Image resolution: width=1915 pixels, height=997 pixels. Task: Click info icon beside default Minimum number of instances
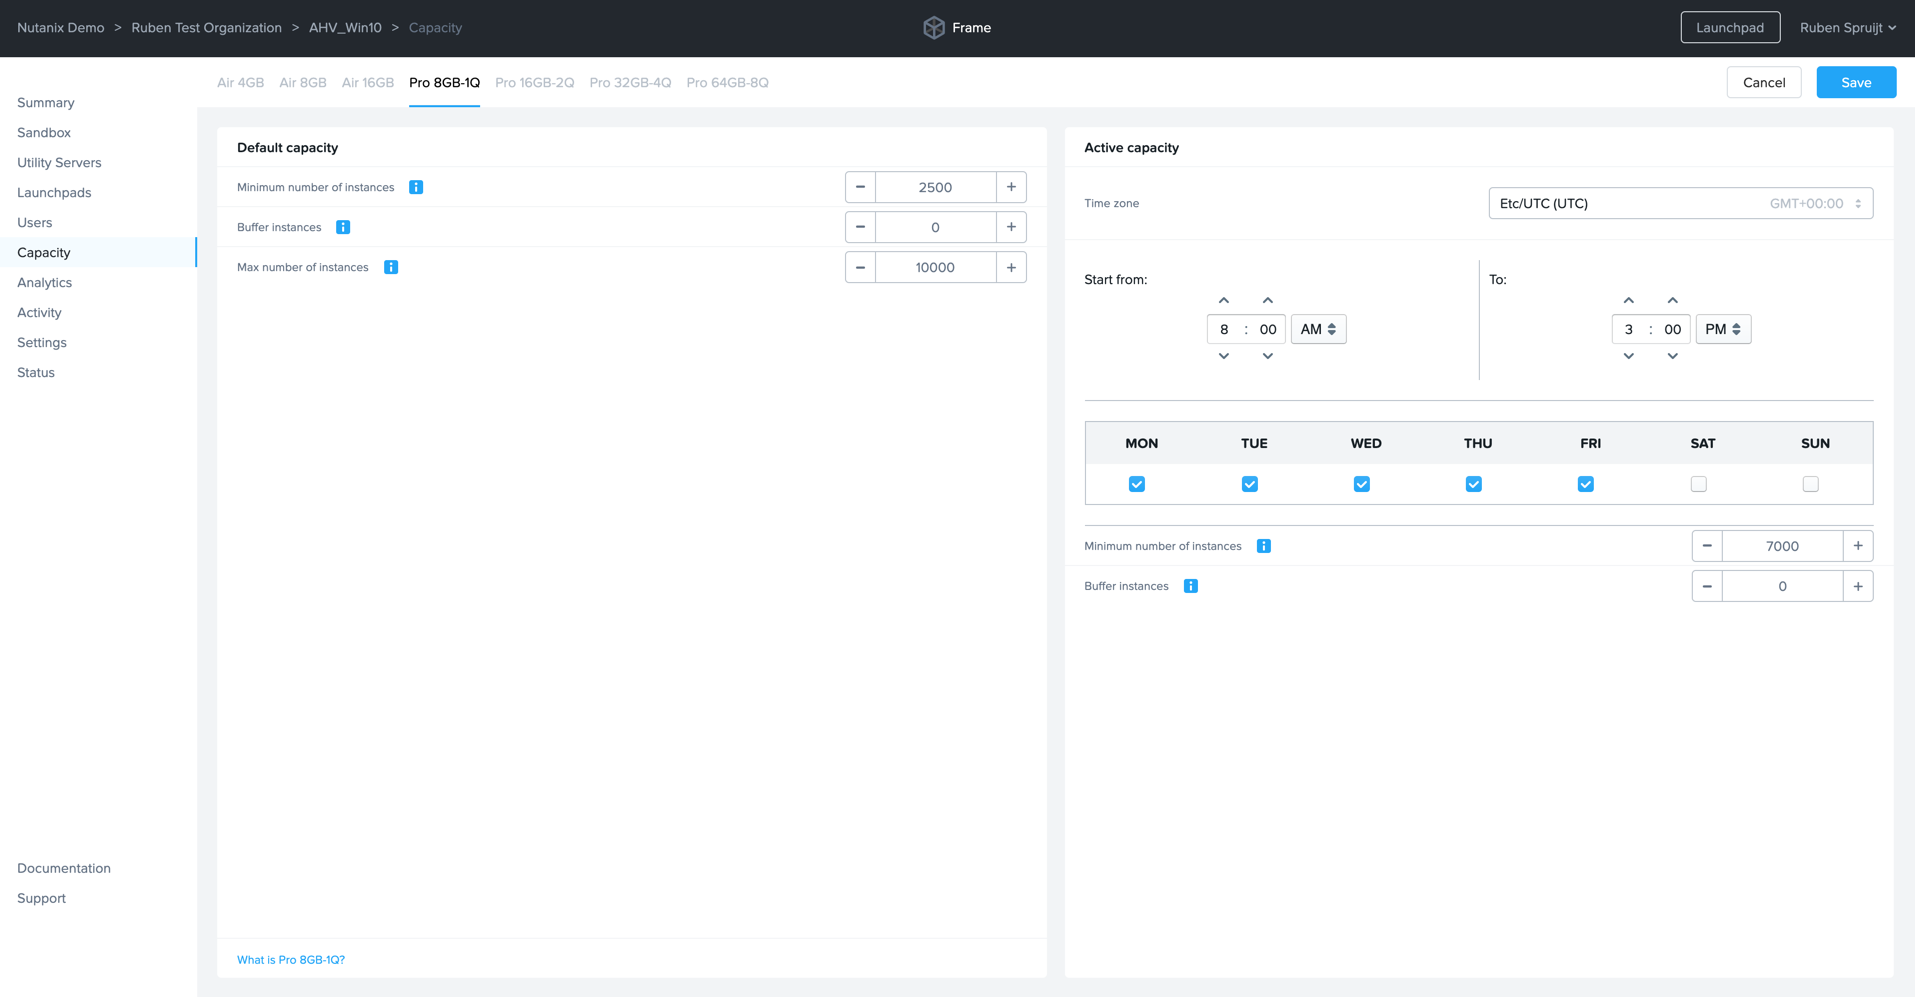[x=416, y=187]
